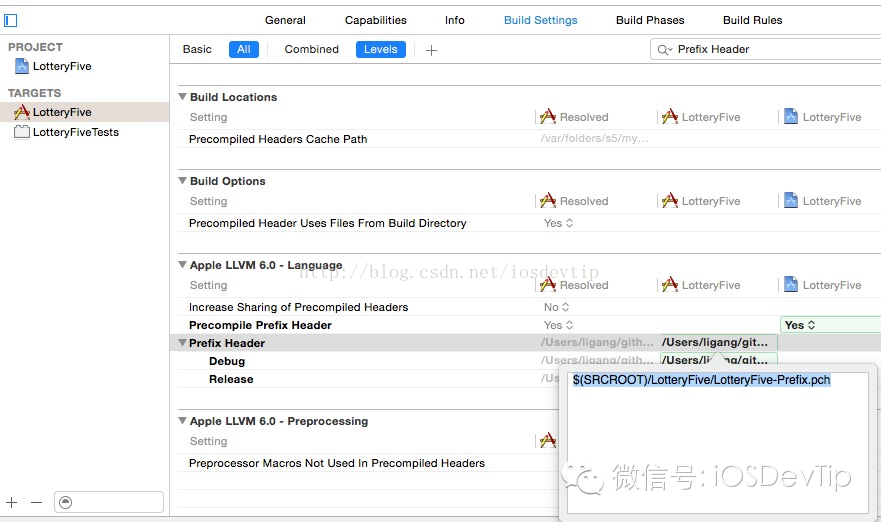Open the Build Rules tab
Viewport: 881px width, 522px height.
pyautogui.click(x=752, y=20)
